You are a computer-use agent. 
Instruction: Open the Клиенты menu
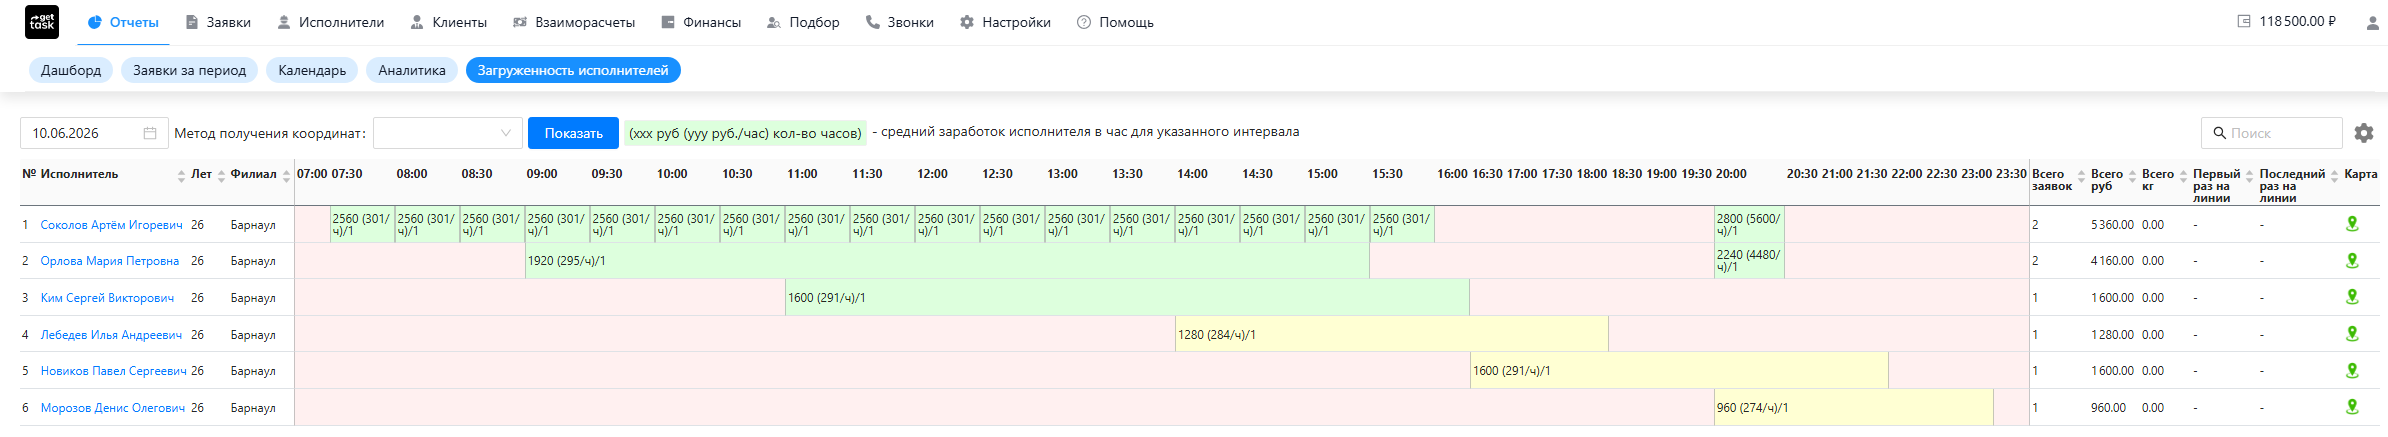(448, 22)
